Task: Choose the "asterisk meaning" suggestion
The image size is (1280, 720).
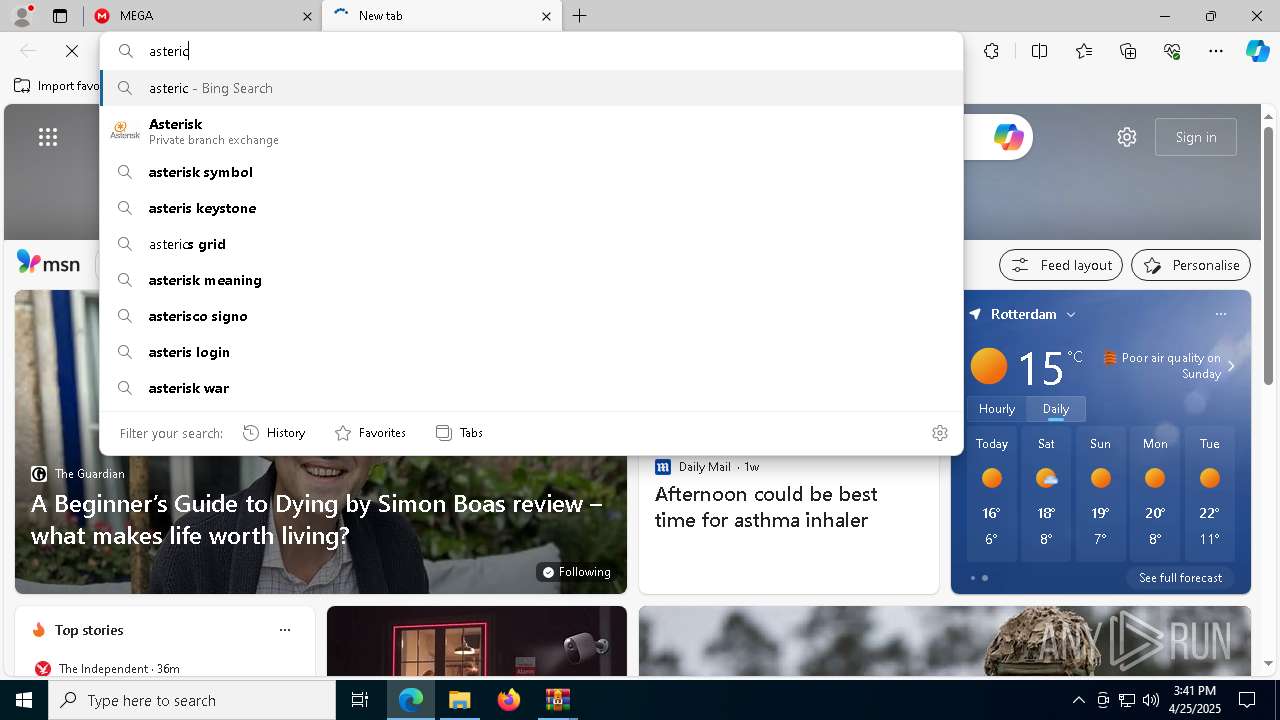Action: [531, 280]
